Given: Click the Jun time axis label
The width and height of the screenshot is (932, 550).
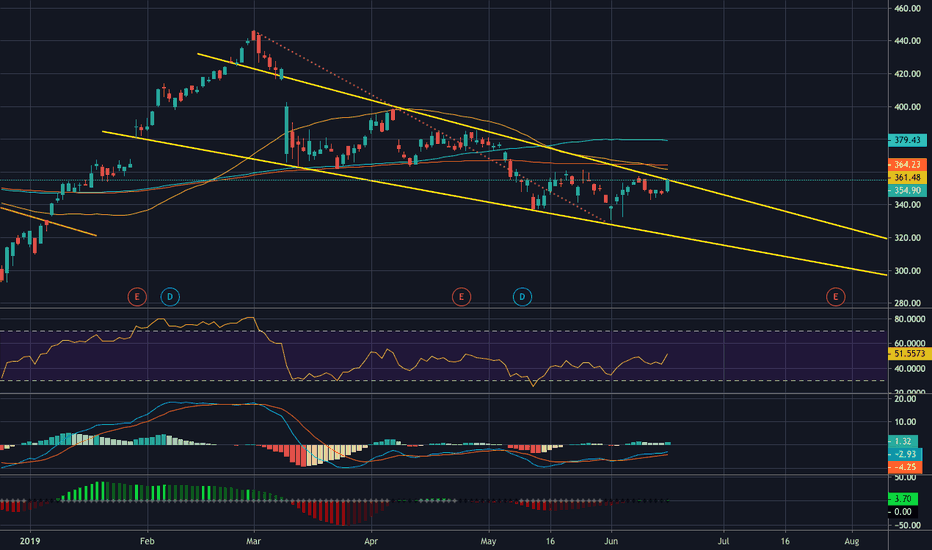Looking at the screenshot, I should tap(611, 541).
